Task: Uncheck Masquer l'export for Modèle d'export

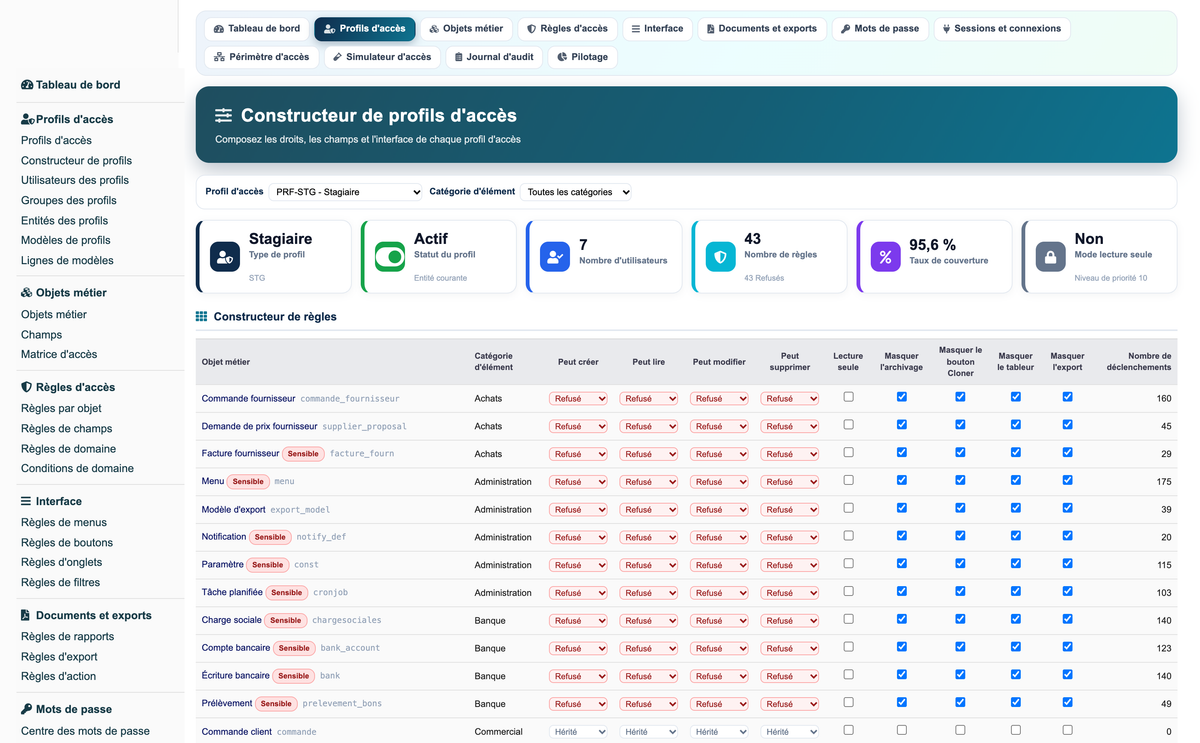Action: 1068,508
